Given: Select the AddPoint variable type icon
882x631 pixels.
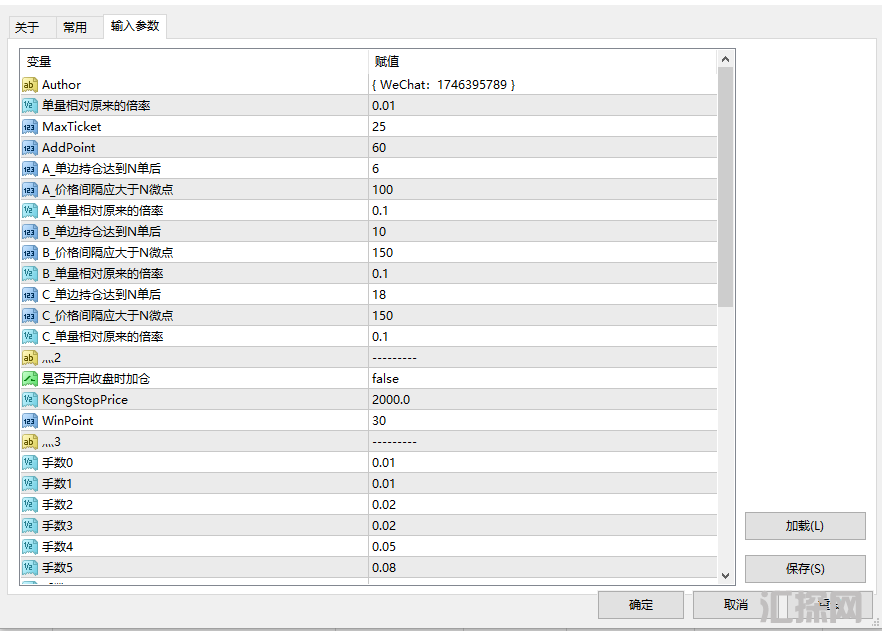Looking at the screenshot, I should [29, 148].
